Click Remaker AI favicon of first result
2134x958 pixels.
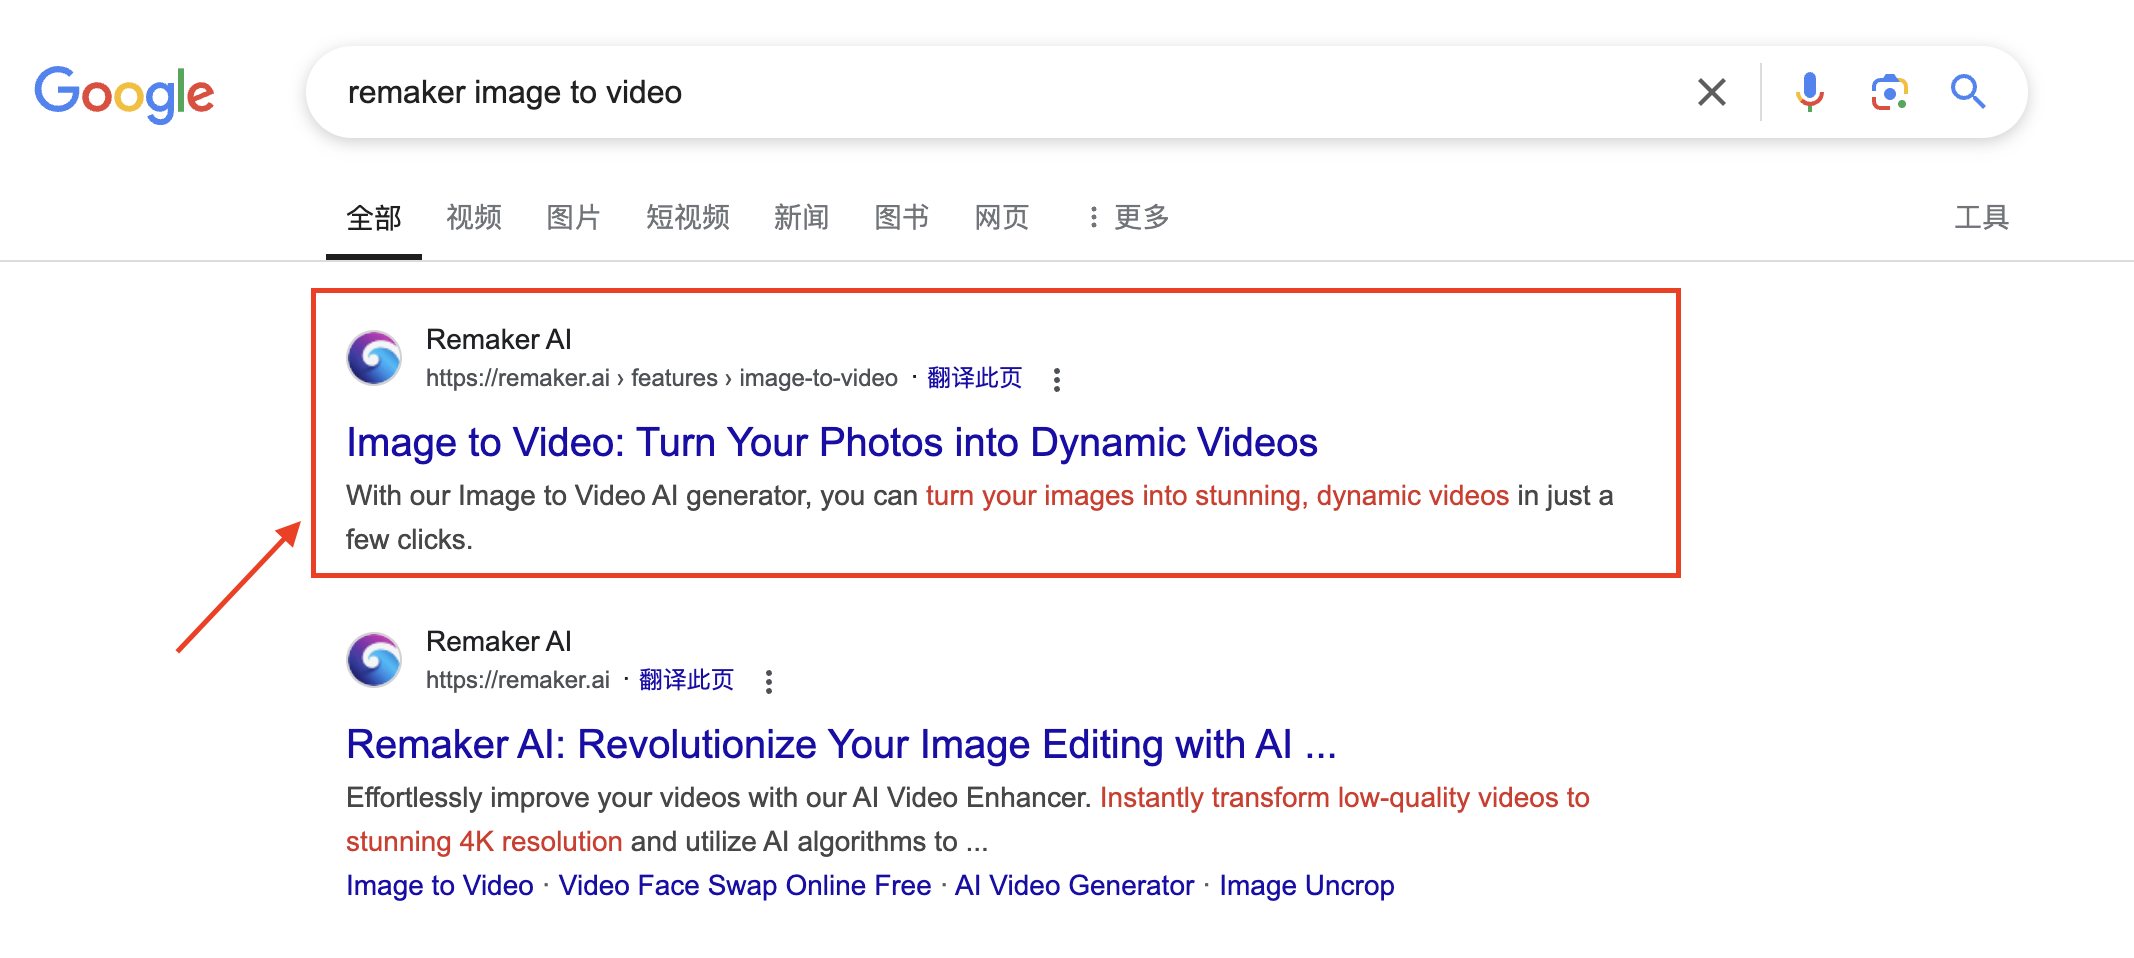(x=374, y=358)
